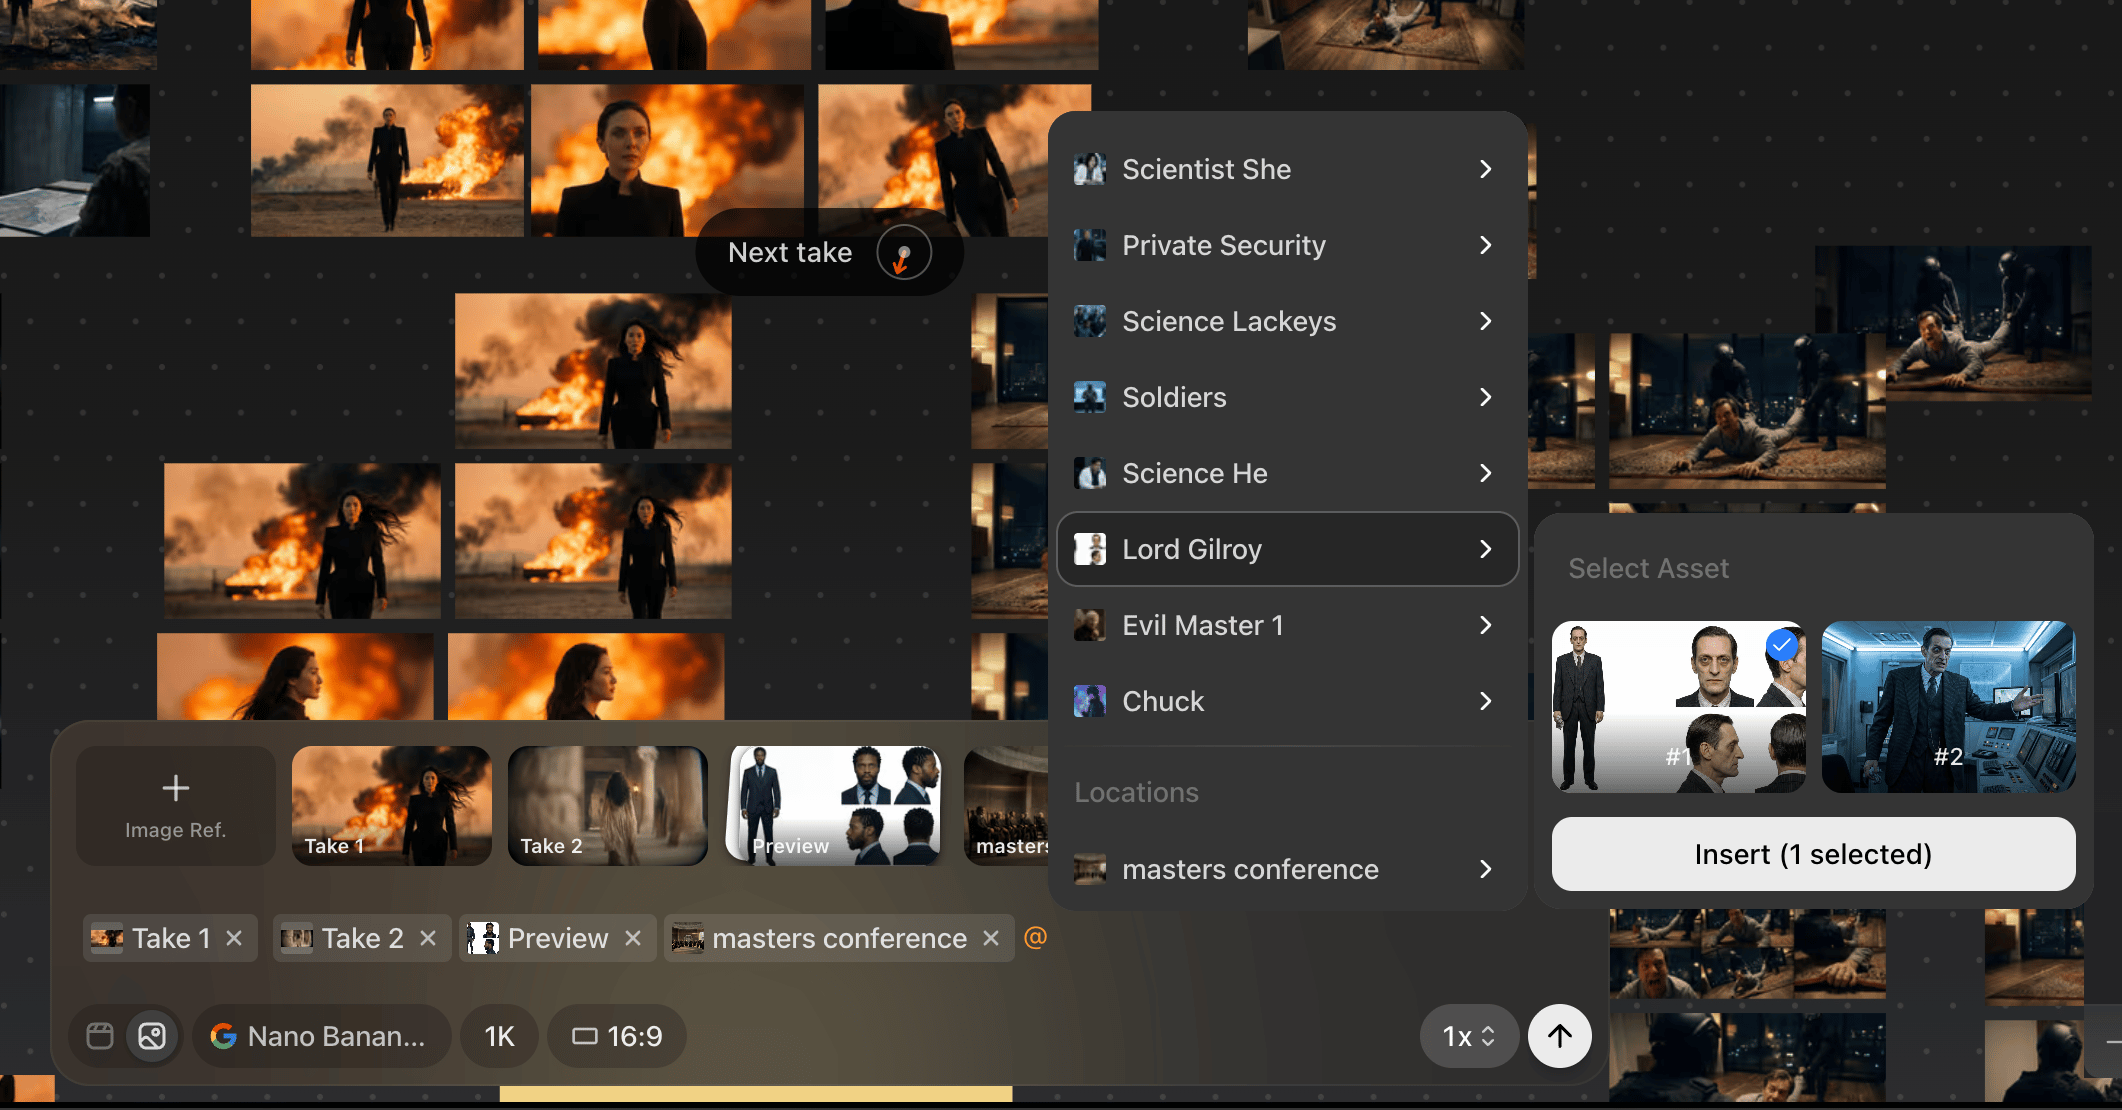Uncheck the blue checkmark on asset #1
Image resolution: width=2122 pixels, height=1110 pixels.
(x=1782, y=645)
